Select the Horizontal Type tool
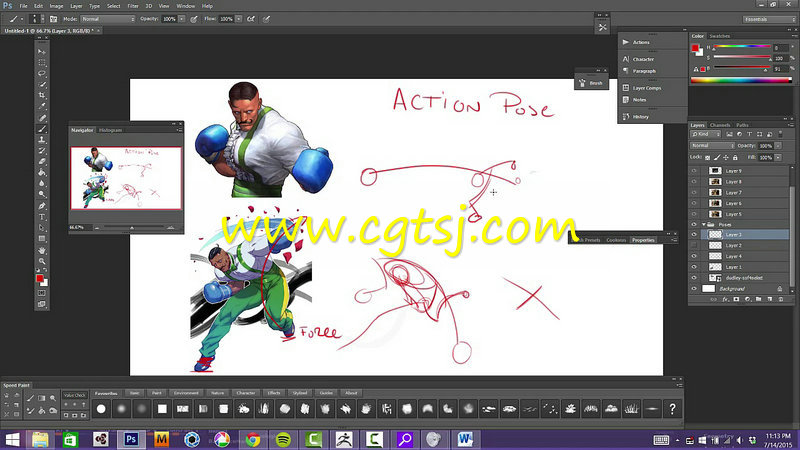The image size is (800, 450). click(x=42, y=217)
